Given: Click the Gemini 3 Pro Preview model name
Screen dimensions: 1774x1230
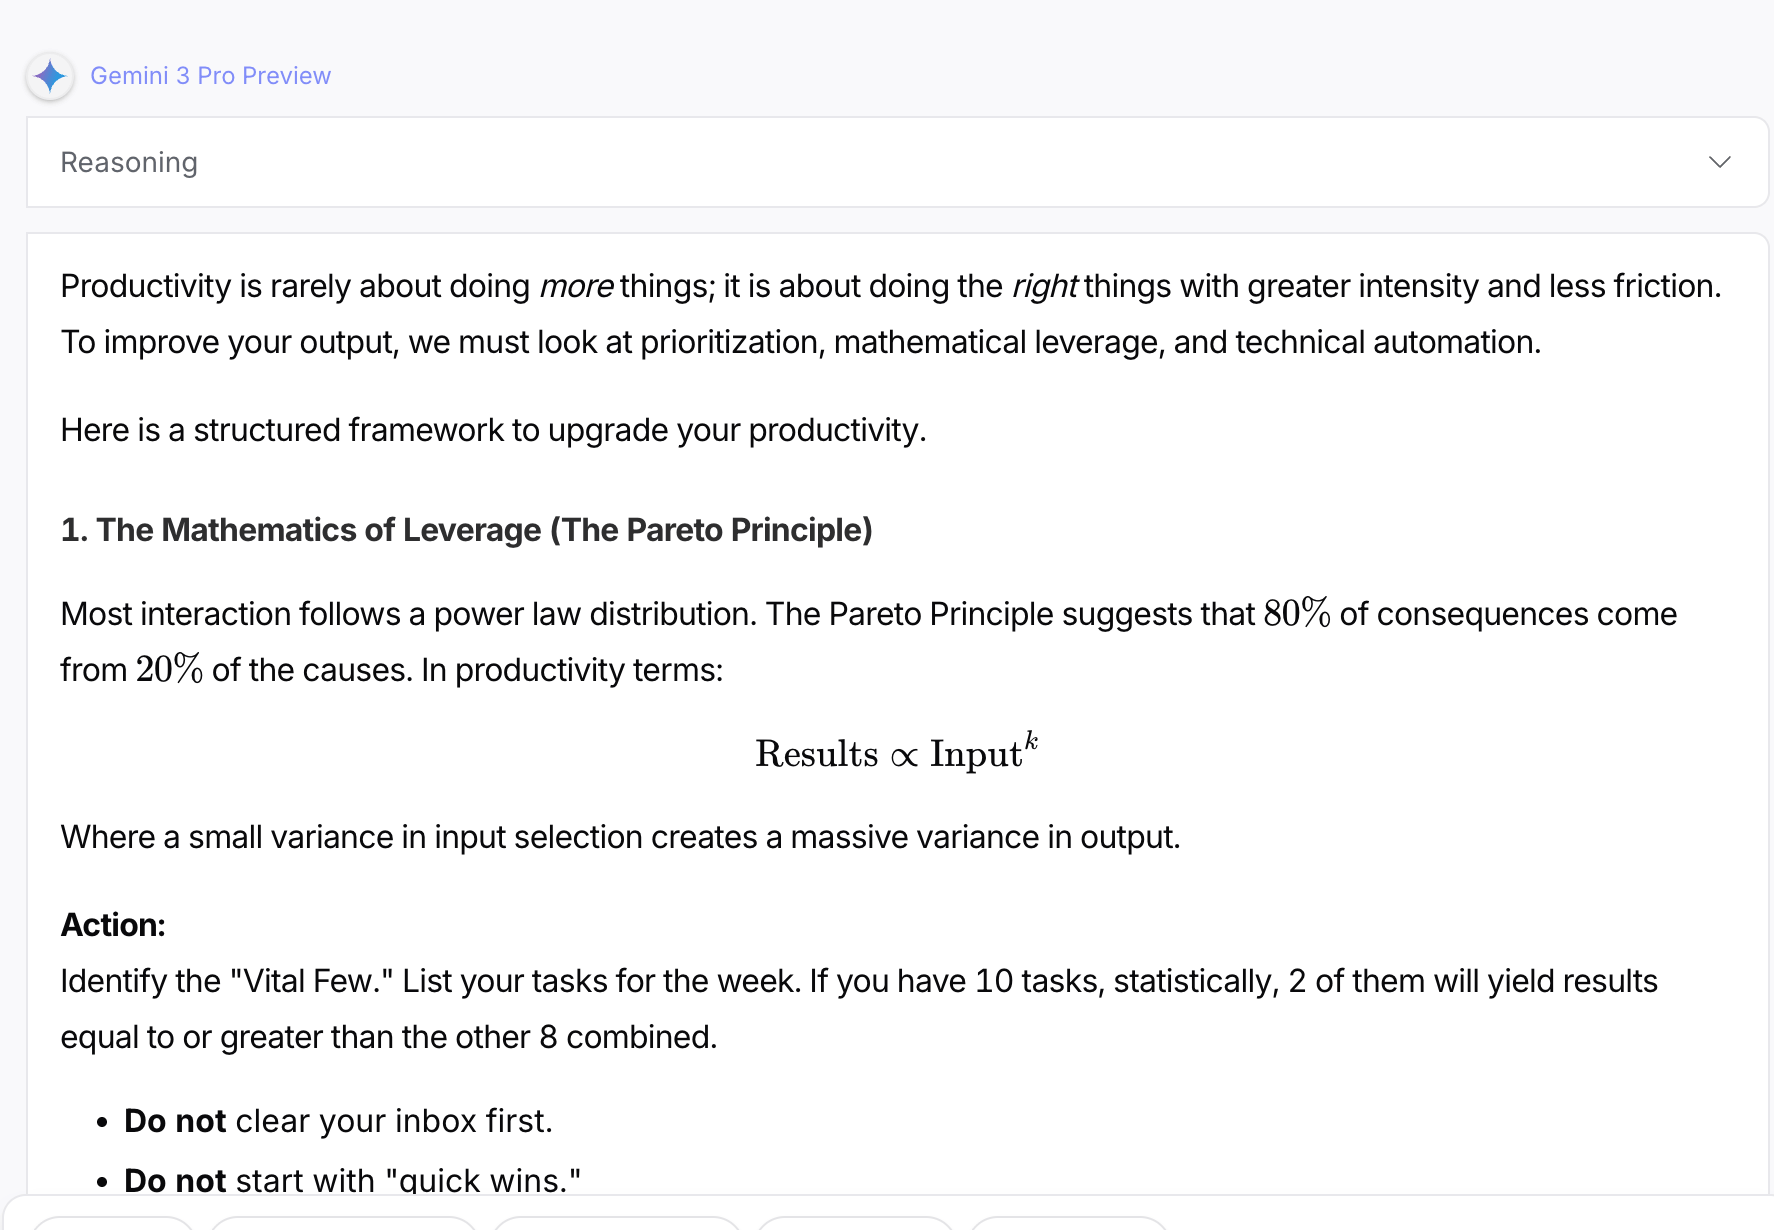Looking at the screenshot, I should 210,76.
